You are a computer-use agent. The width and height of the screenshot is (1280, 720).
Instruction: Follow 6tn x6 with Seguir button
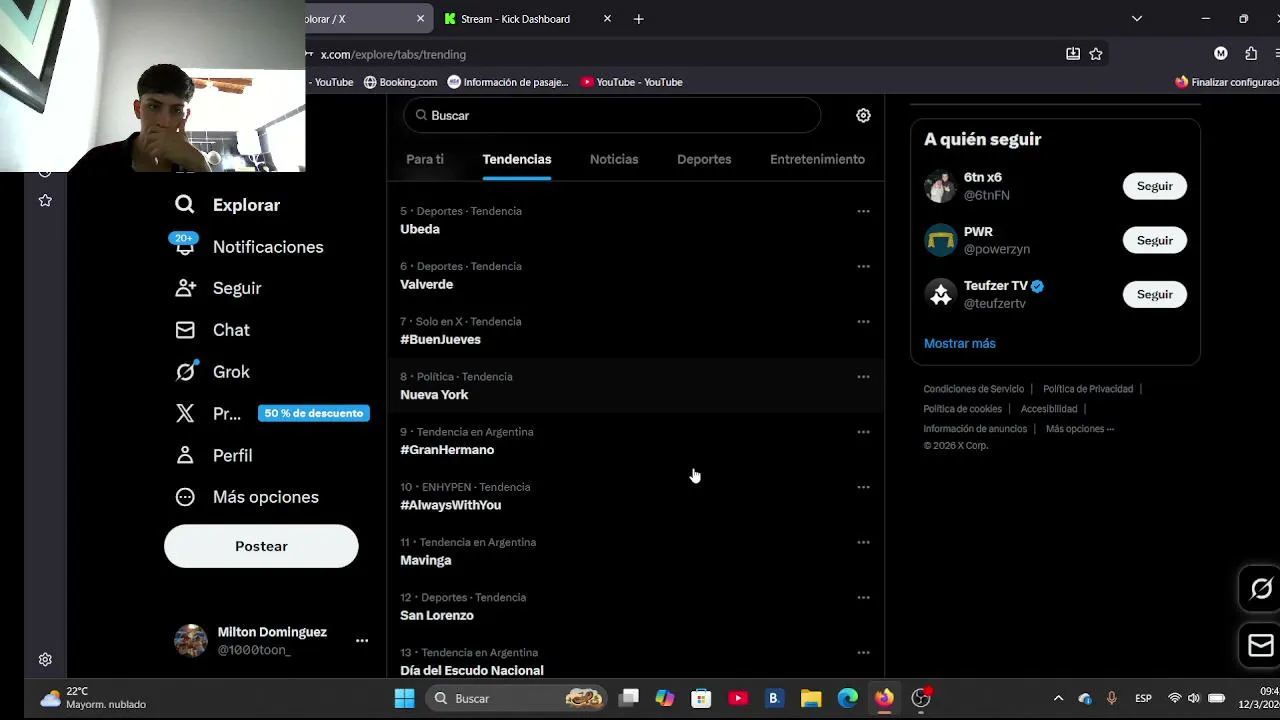click(1155, 186)
